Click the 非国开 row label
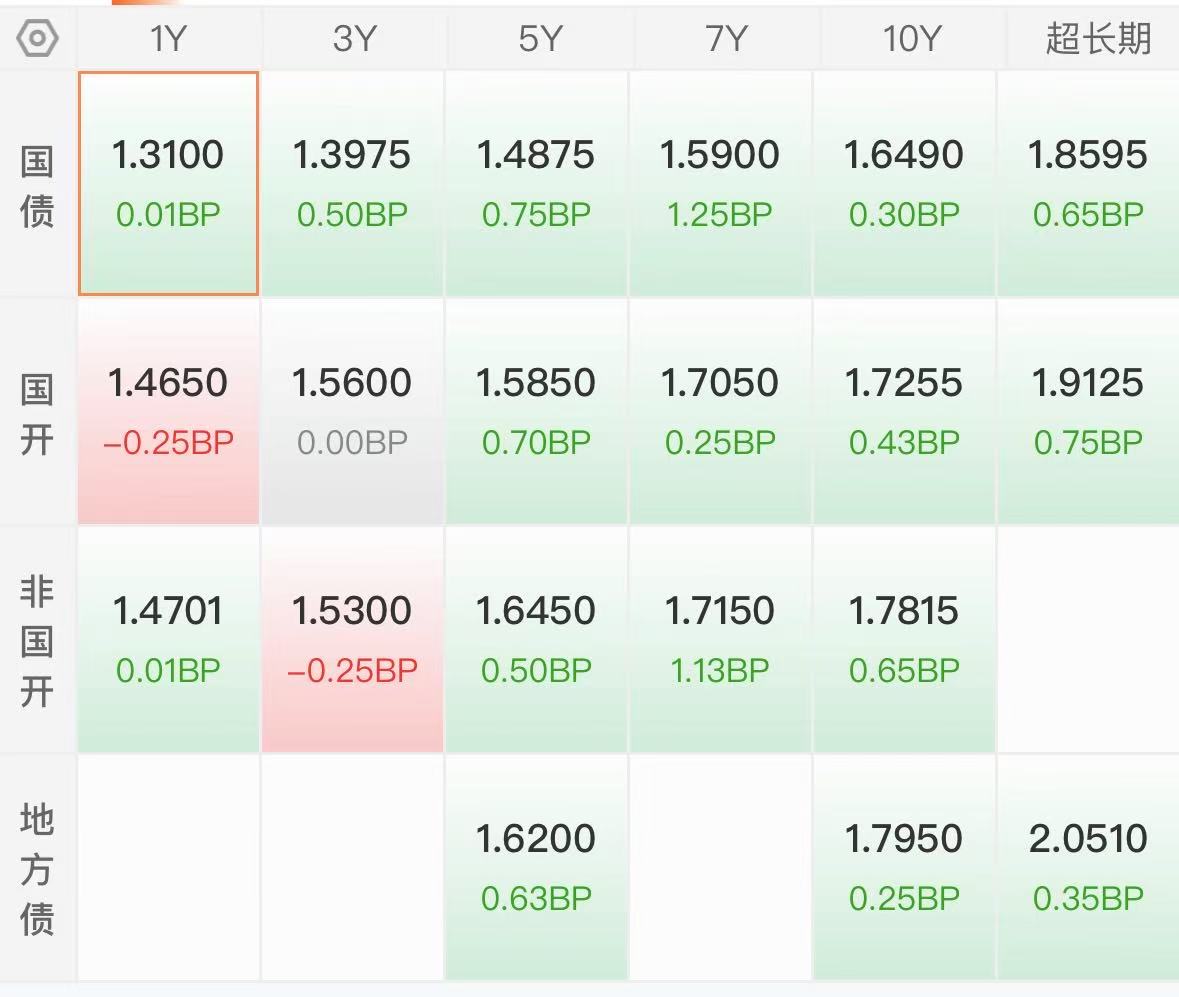The height and width of the screenshot is (997, 1179). (x=37, y=641)
